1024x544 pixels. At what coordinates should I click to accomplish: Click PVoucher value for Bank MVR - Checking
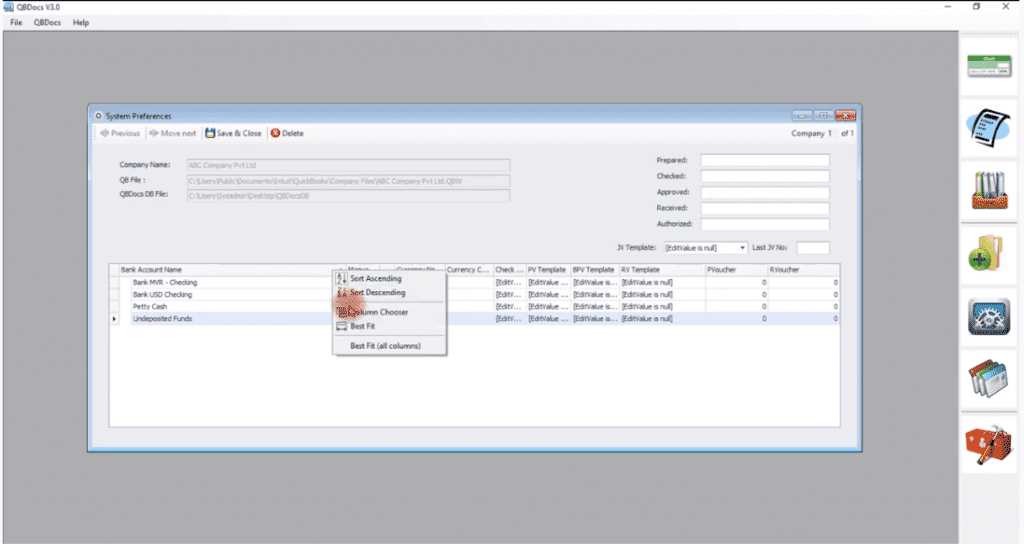736,283
